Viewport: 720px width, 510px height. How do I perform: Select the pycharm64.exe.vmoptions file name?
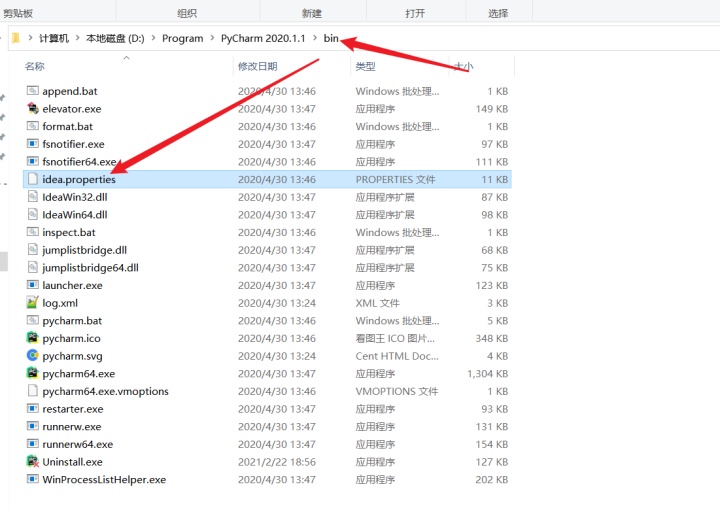tap(106, 391)
